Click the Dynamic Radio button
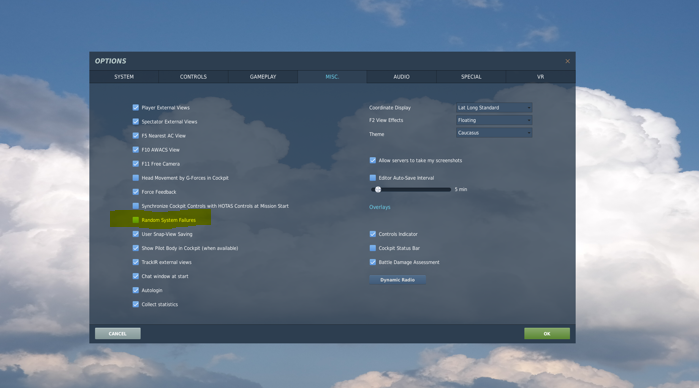699x388 pixels. [x=397, y=280]
